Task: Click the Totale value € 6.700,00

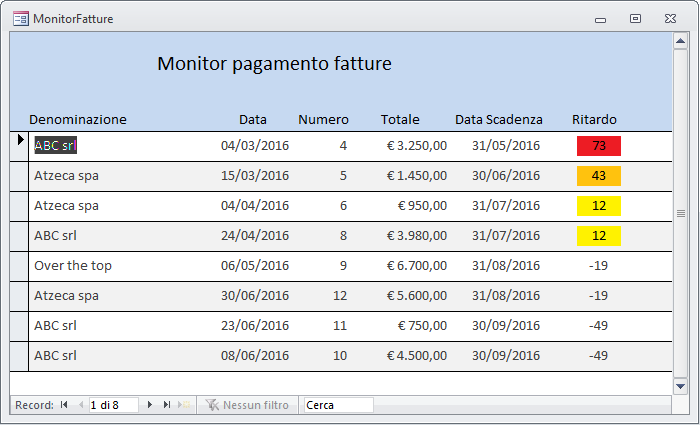Action: (417, 266)
